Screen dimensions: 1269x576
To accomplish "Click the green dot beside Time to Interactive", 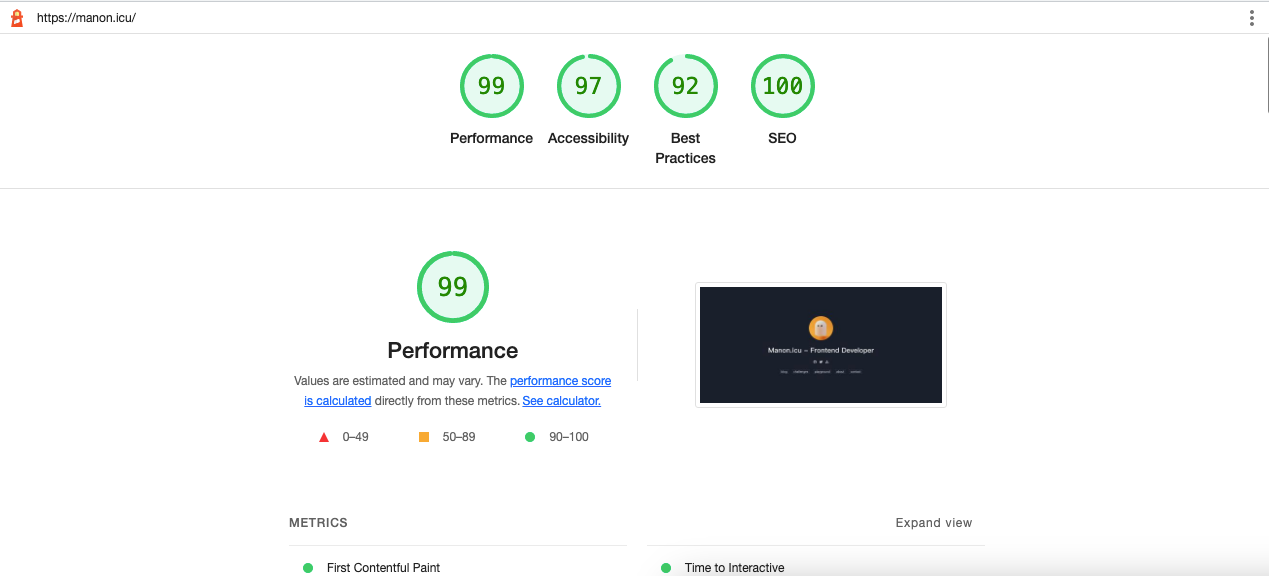I will (665, 567).
